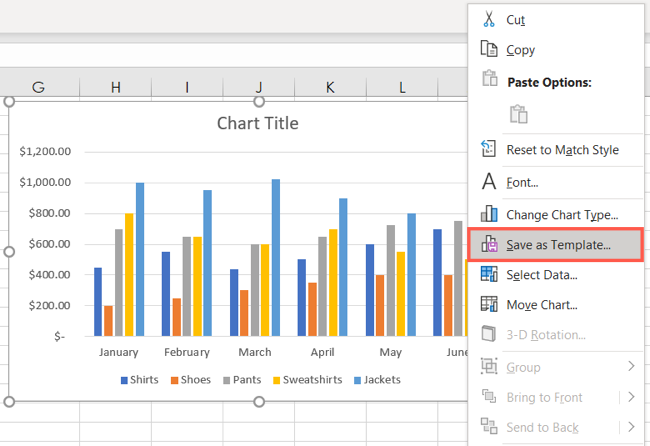Click the paste clipboard icon under Paste Options
The height and width of the screenshot is (446, 650).
518,114
